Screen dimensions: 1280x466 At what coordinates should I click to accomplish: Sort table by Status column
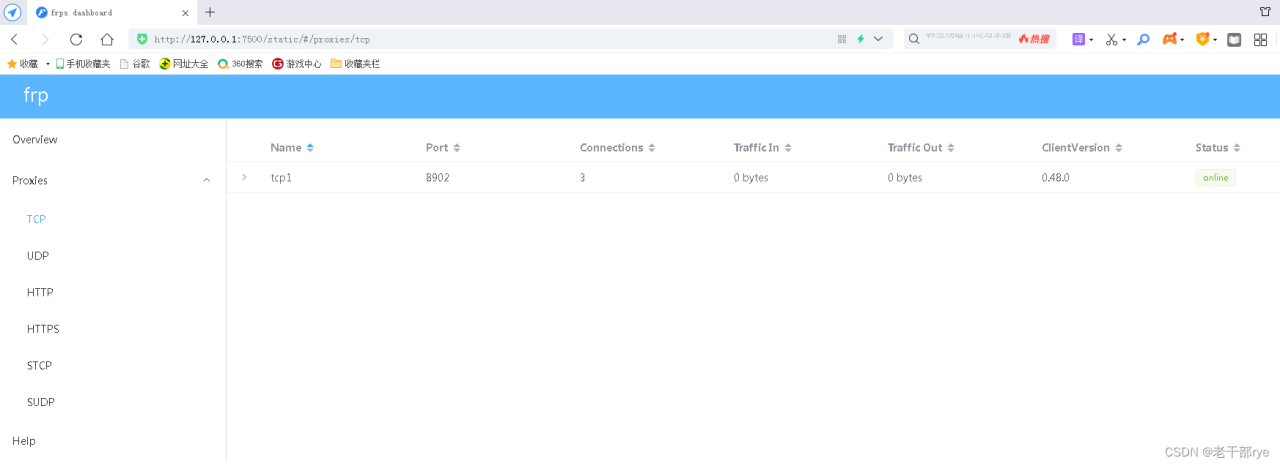1217,147
